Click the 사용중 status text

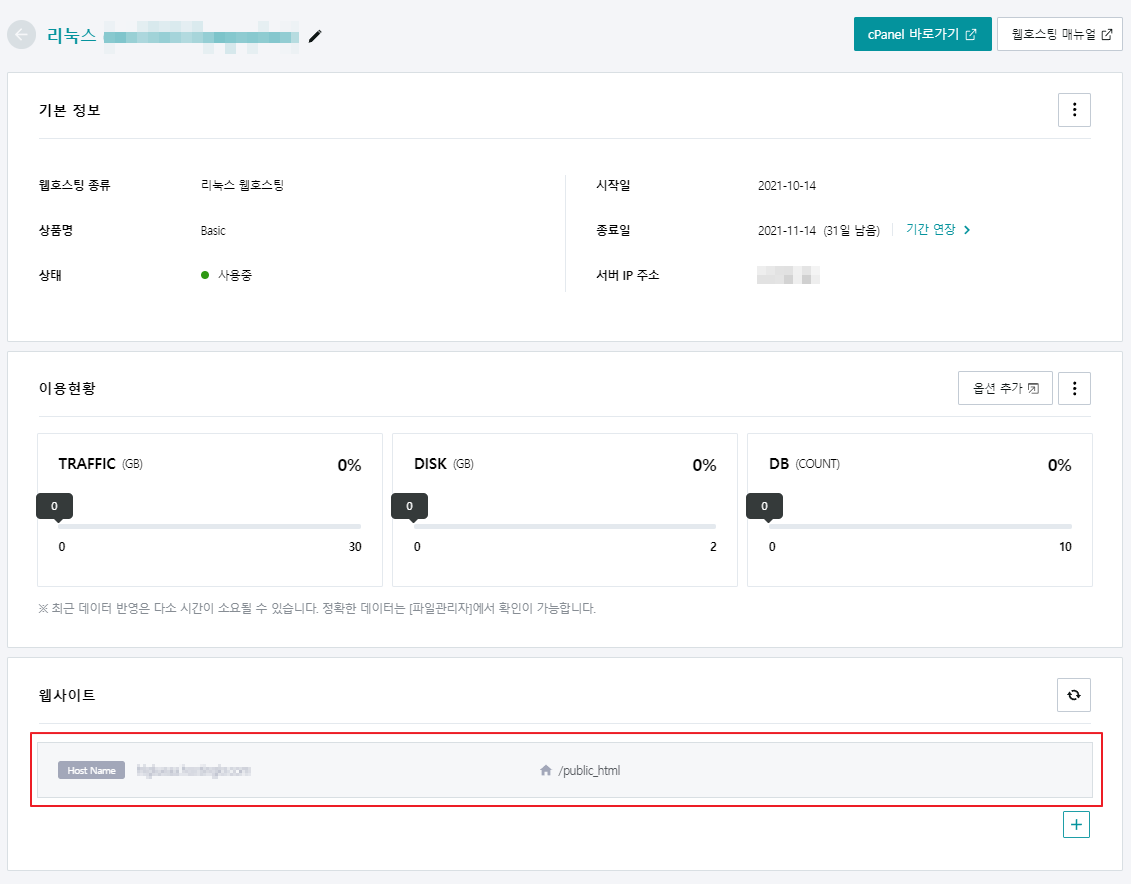click(234, 275)
